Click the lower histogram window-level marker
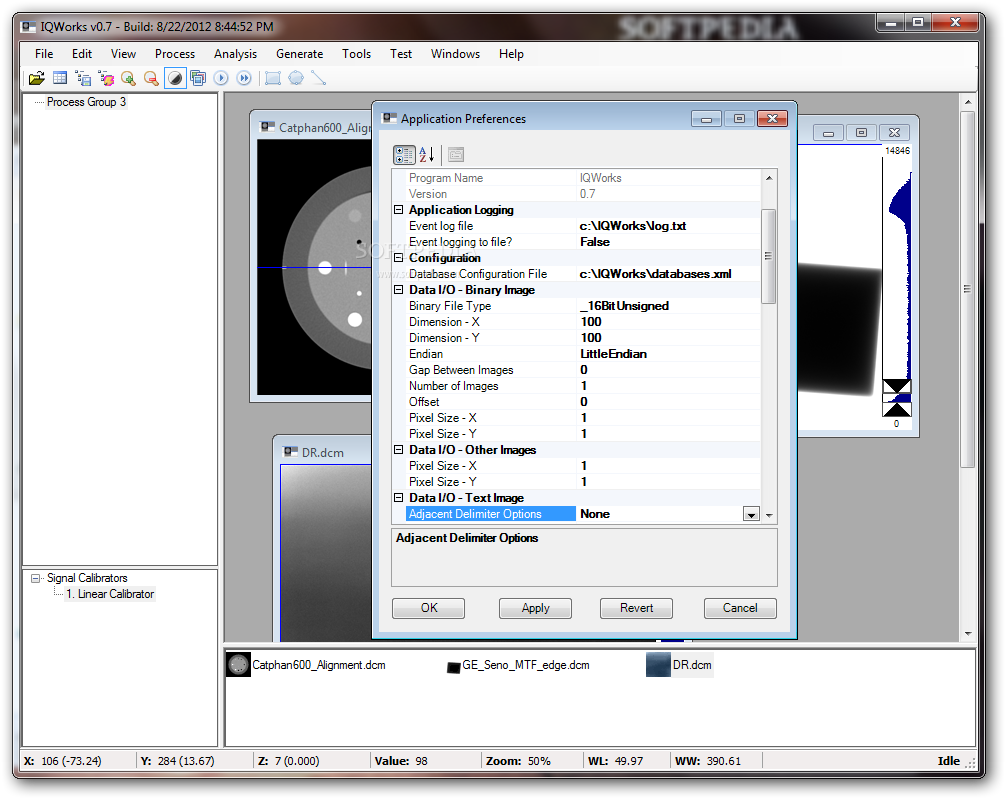 tap(897, 409)
